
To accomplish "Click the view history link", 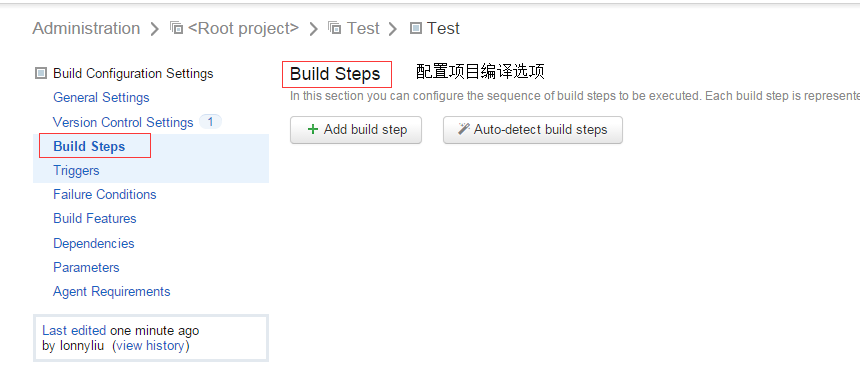I will tap(151, 346).
